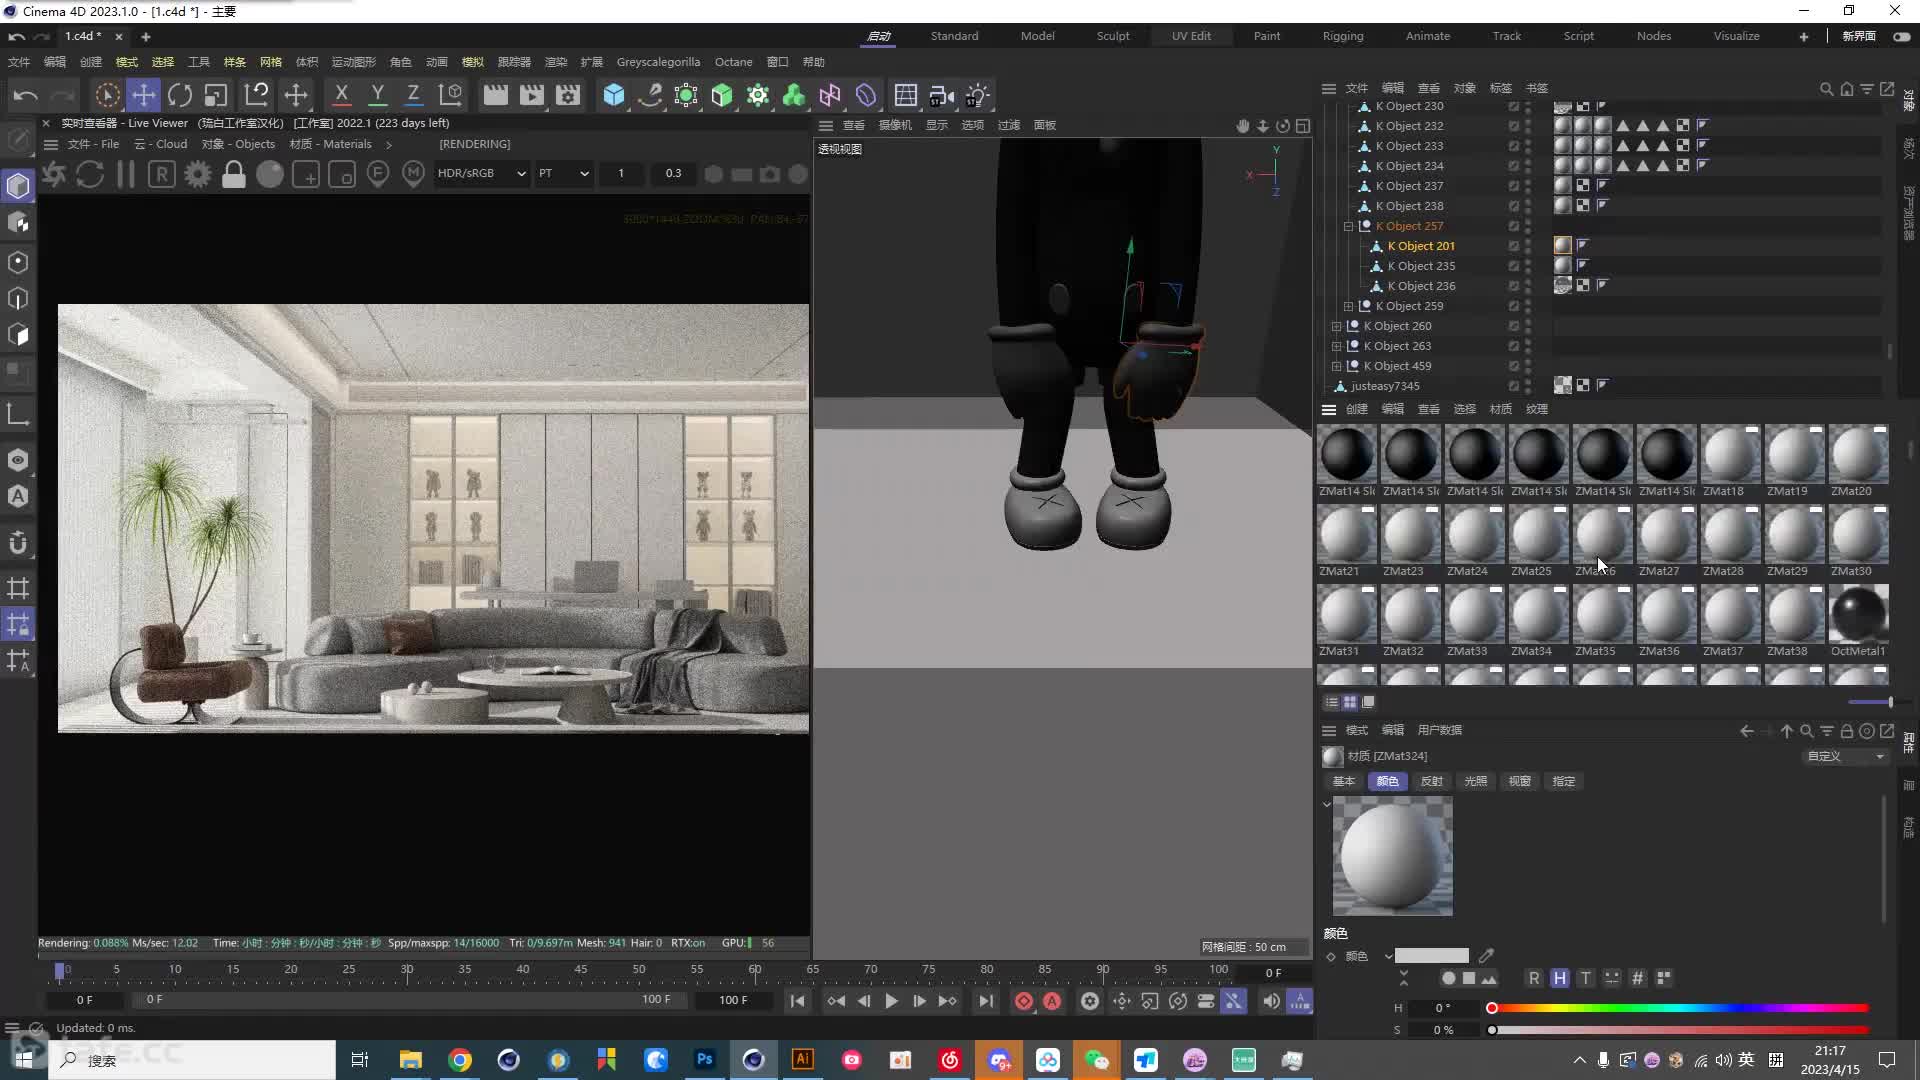Toggle visibility checkmark for K Object 235
The image size is (1920, 1080).
tap(1514, 266)
